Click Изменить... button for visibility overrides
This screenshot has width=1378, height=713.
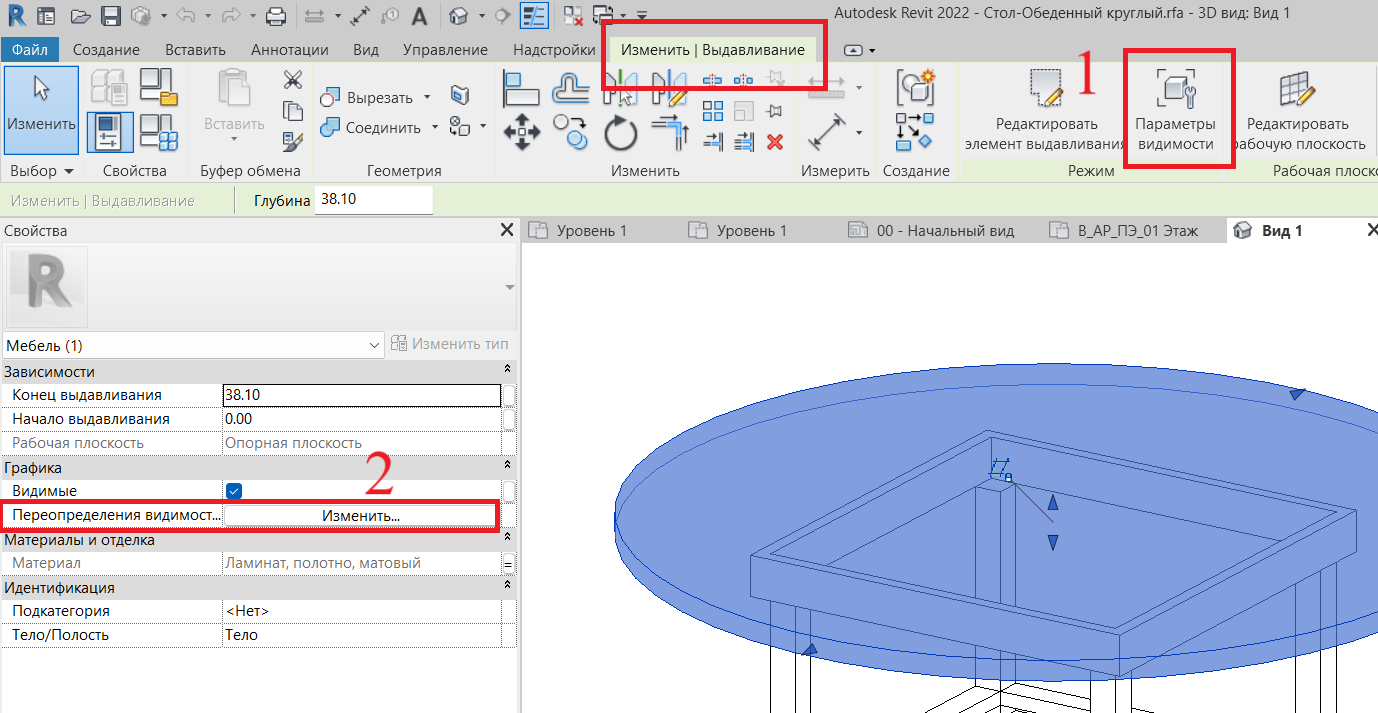click(x=360, y=516)
